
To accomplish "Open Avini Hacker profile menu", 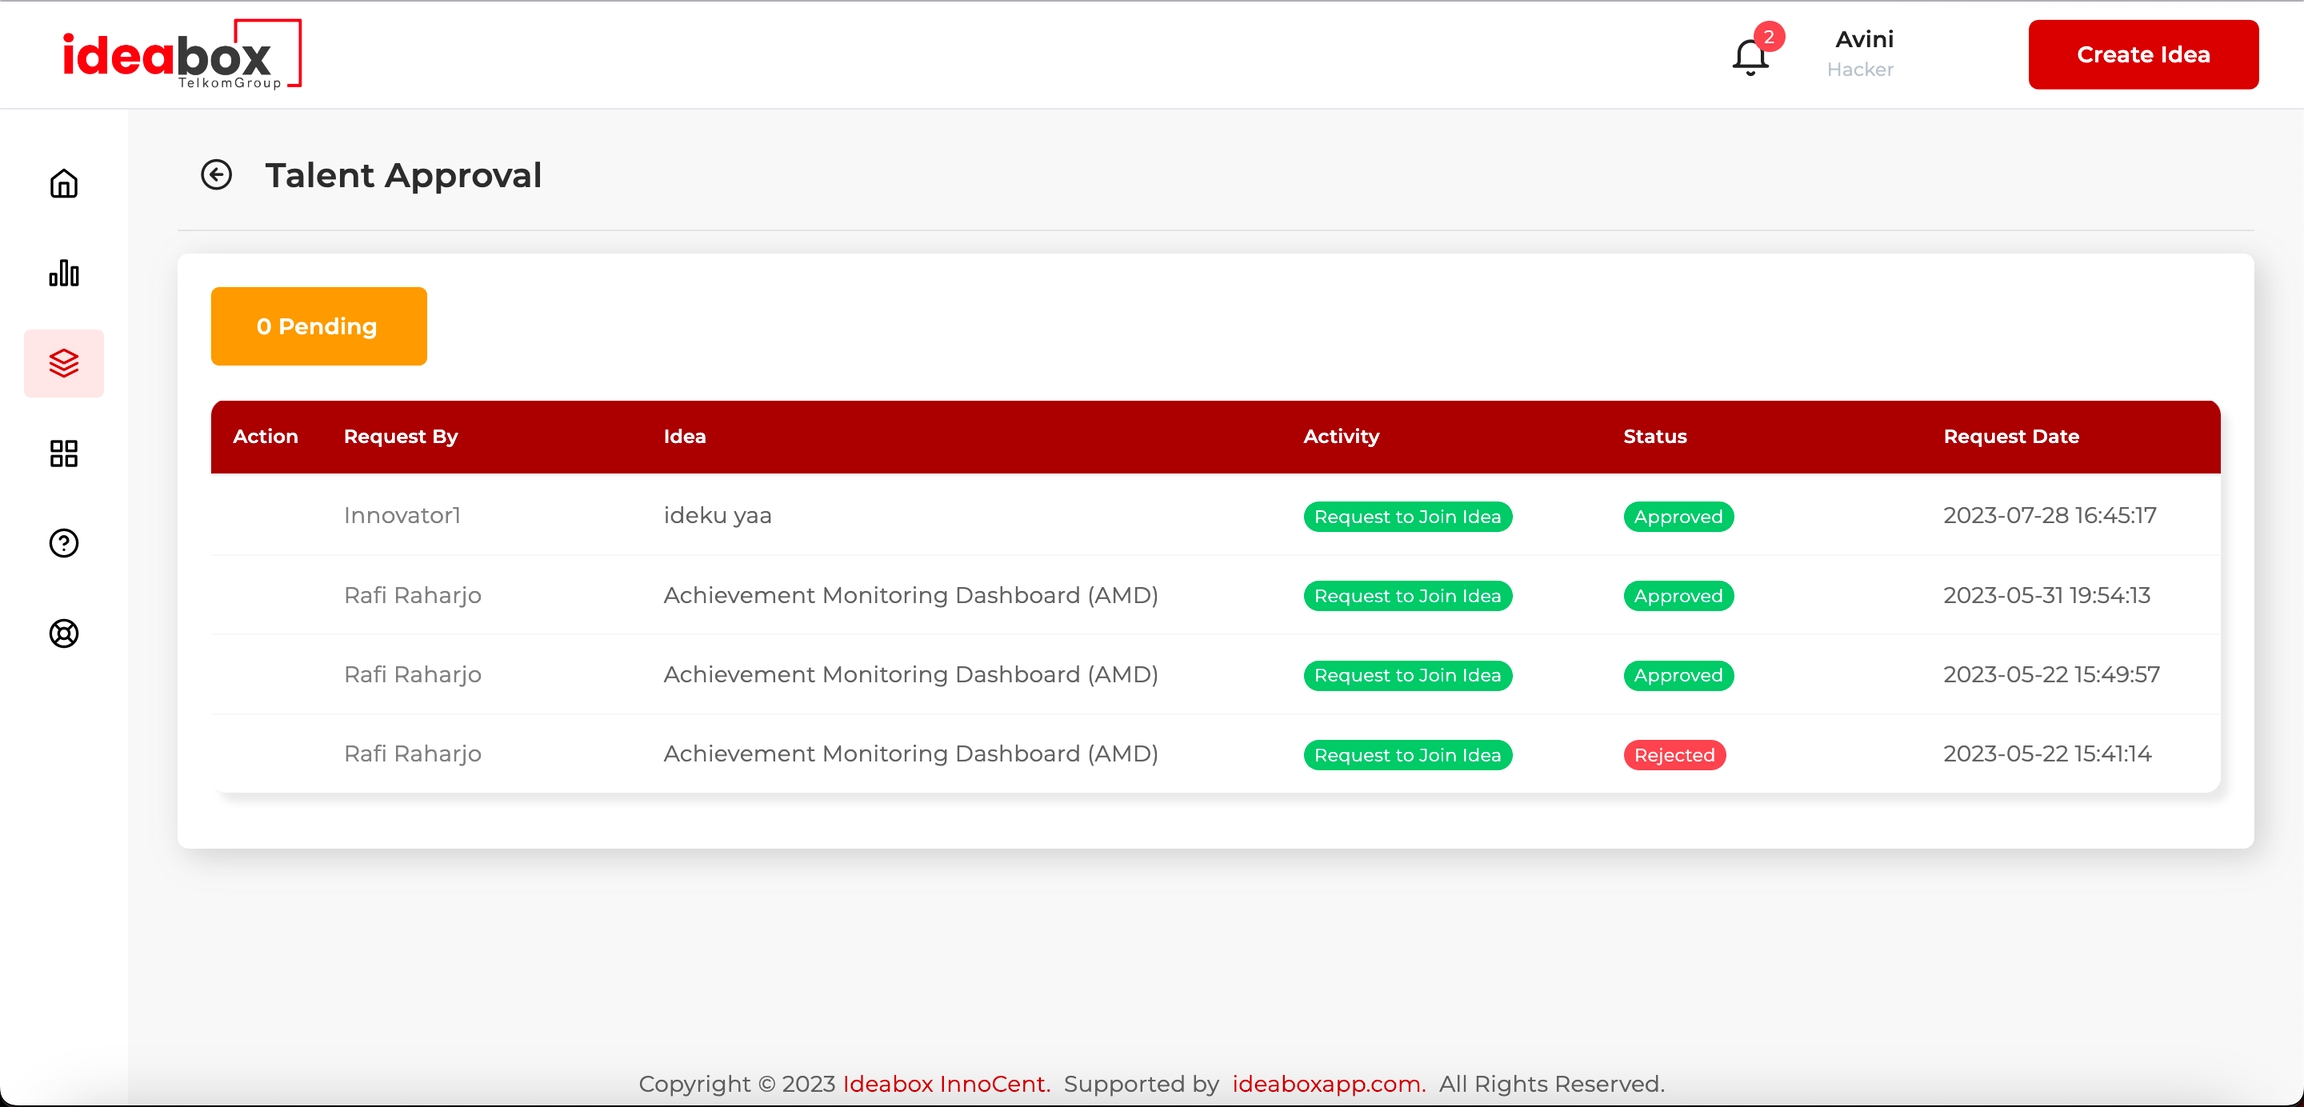I will point(1861,54).
